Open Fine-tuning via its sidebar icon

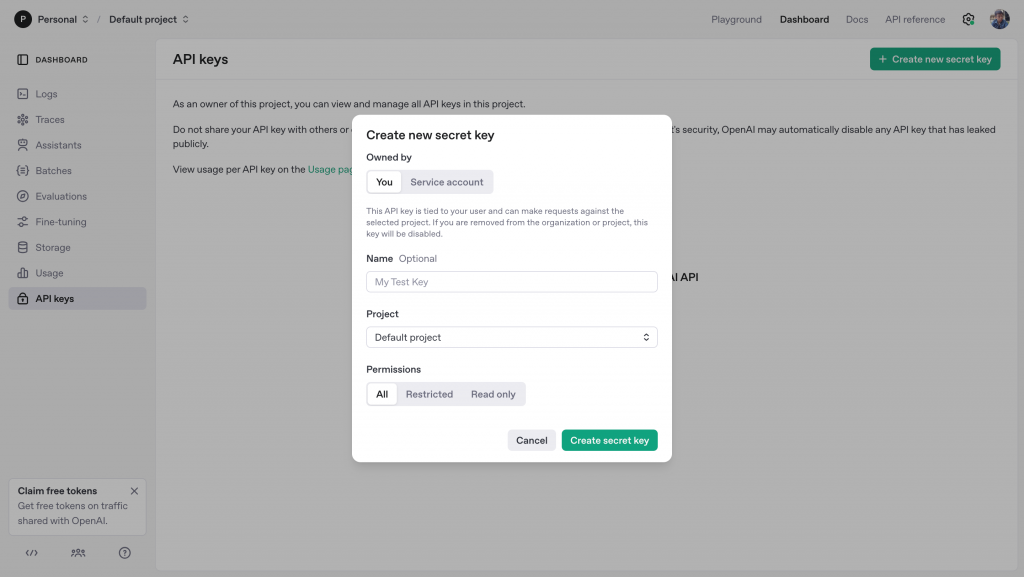(x=22, y=222)
